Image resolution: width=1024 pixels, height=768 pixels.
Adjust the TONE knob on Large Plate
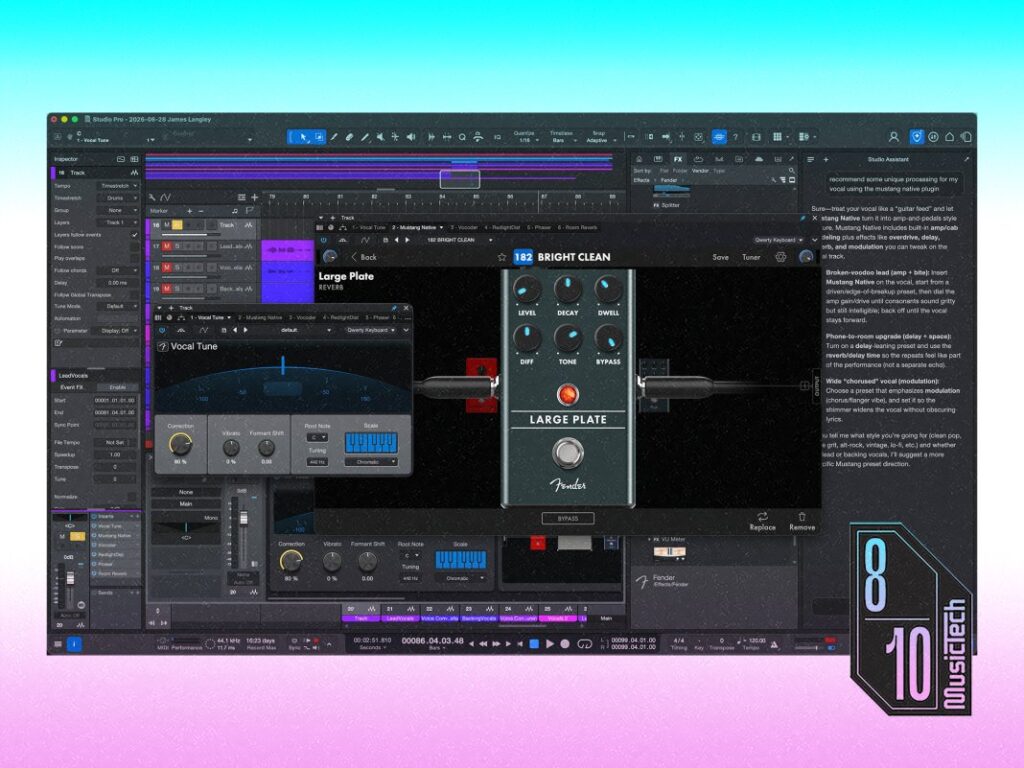(568, 338)
